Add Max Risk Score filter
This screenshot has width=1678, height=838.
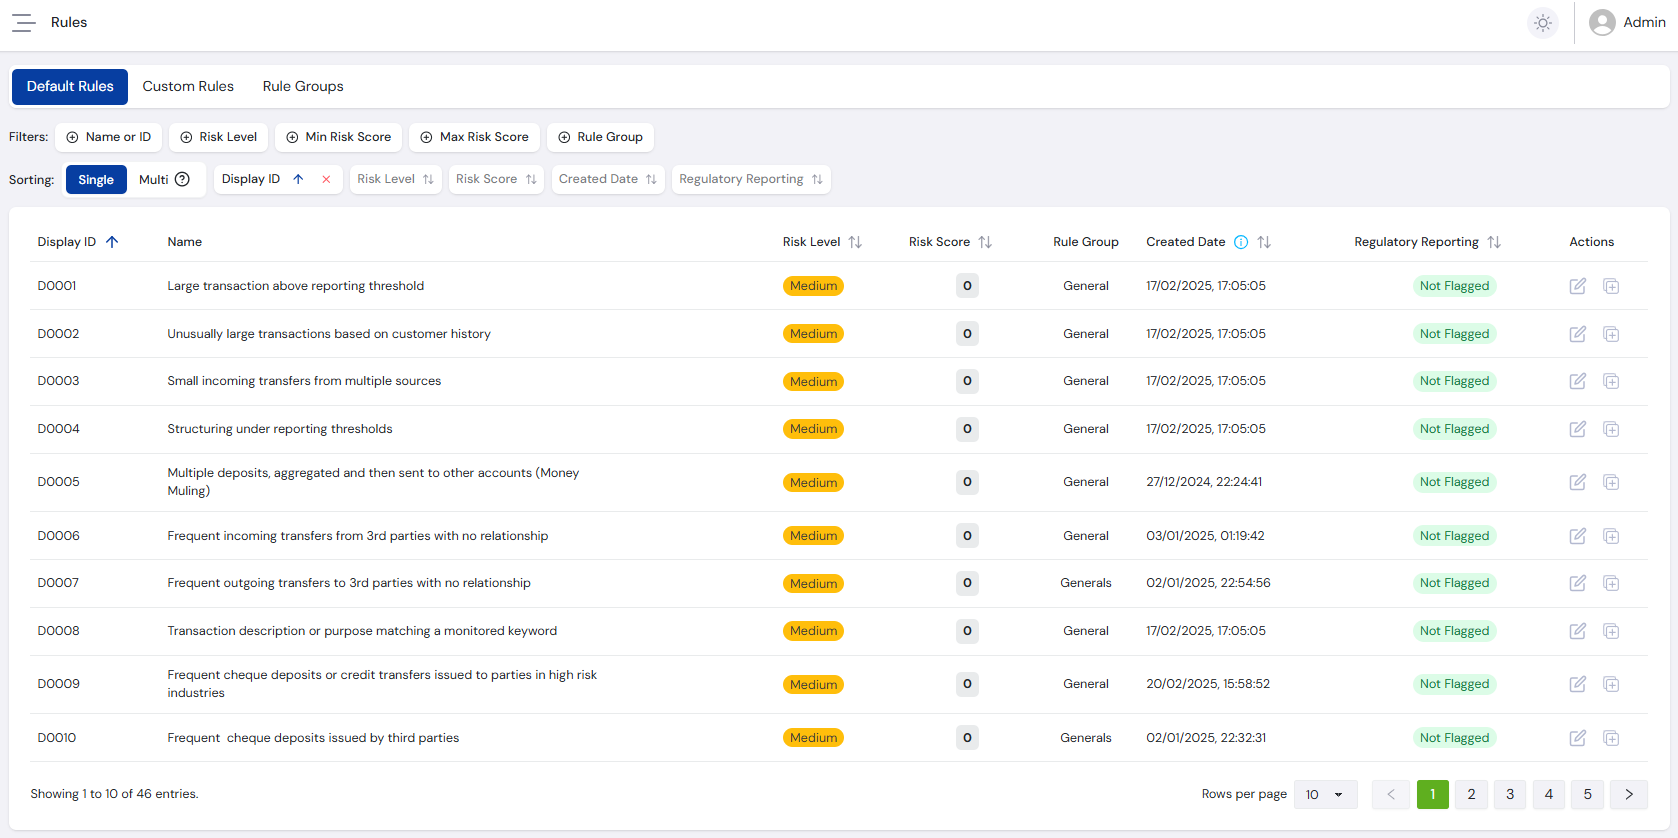click(474, 137)
